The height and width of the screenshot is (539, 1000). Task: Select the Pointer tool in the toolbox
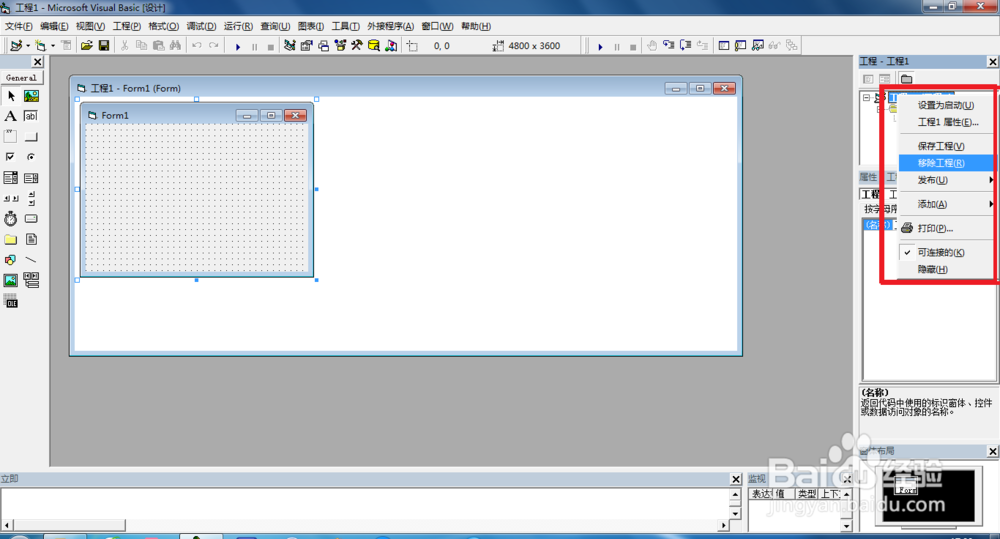tap(11, 96)
